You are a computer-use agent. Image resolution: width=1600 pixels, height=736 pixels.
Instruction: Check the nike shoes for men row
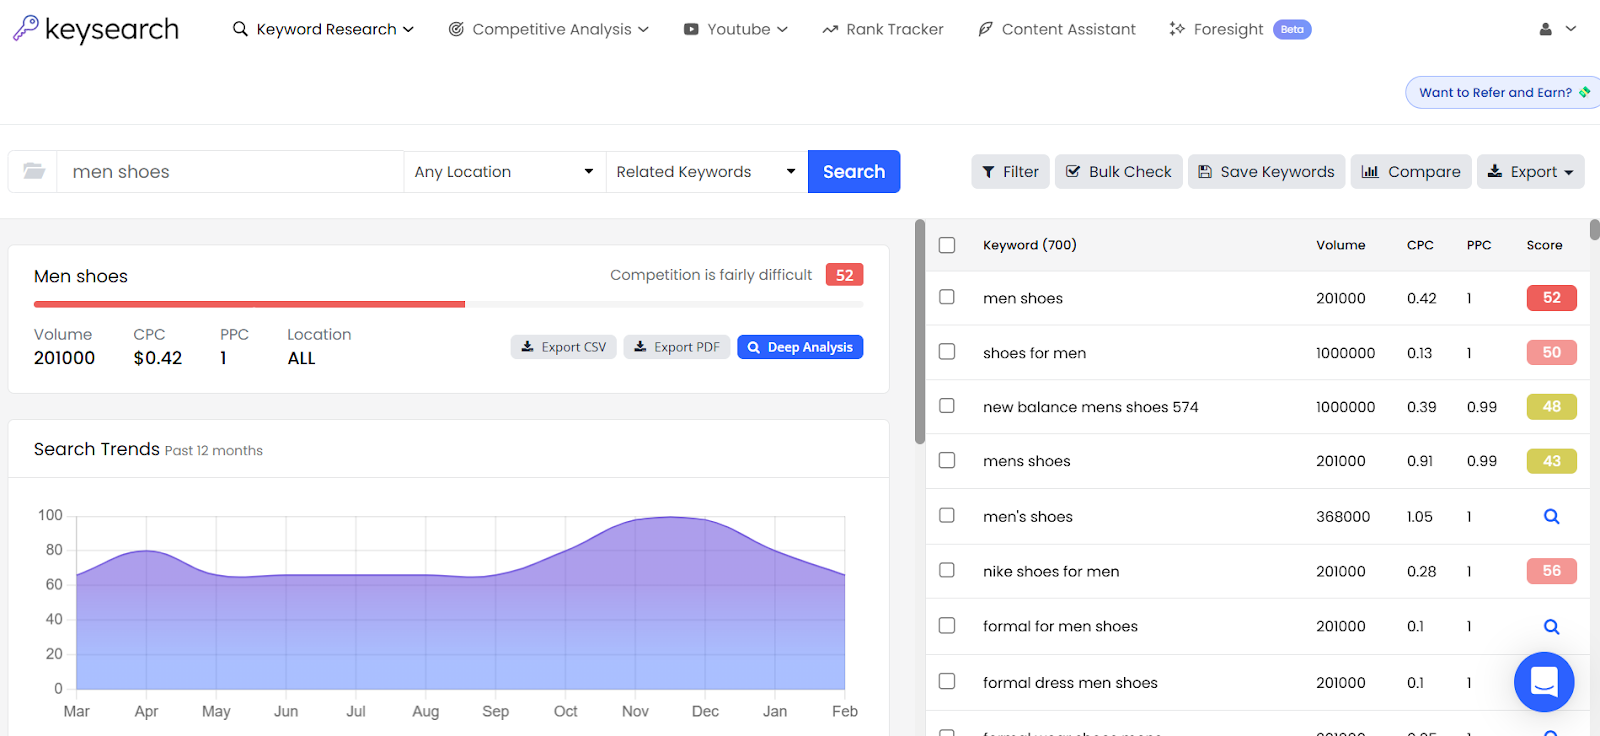pos(947,570)
